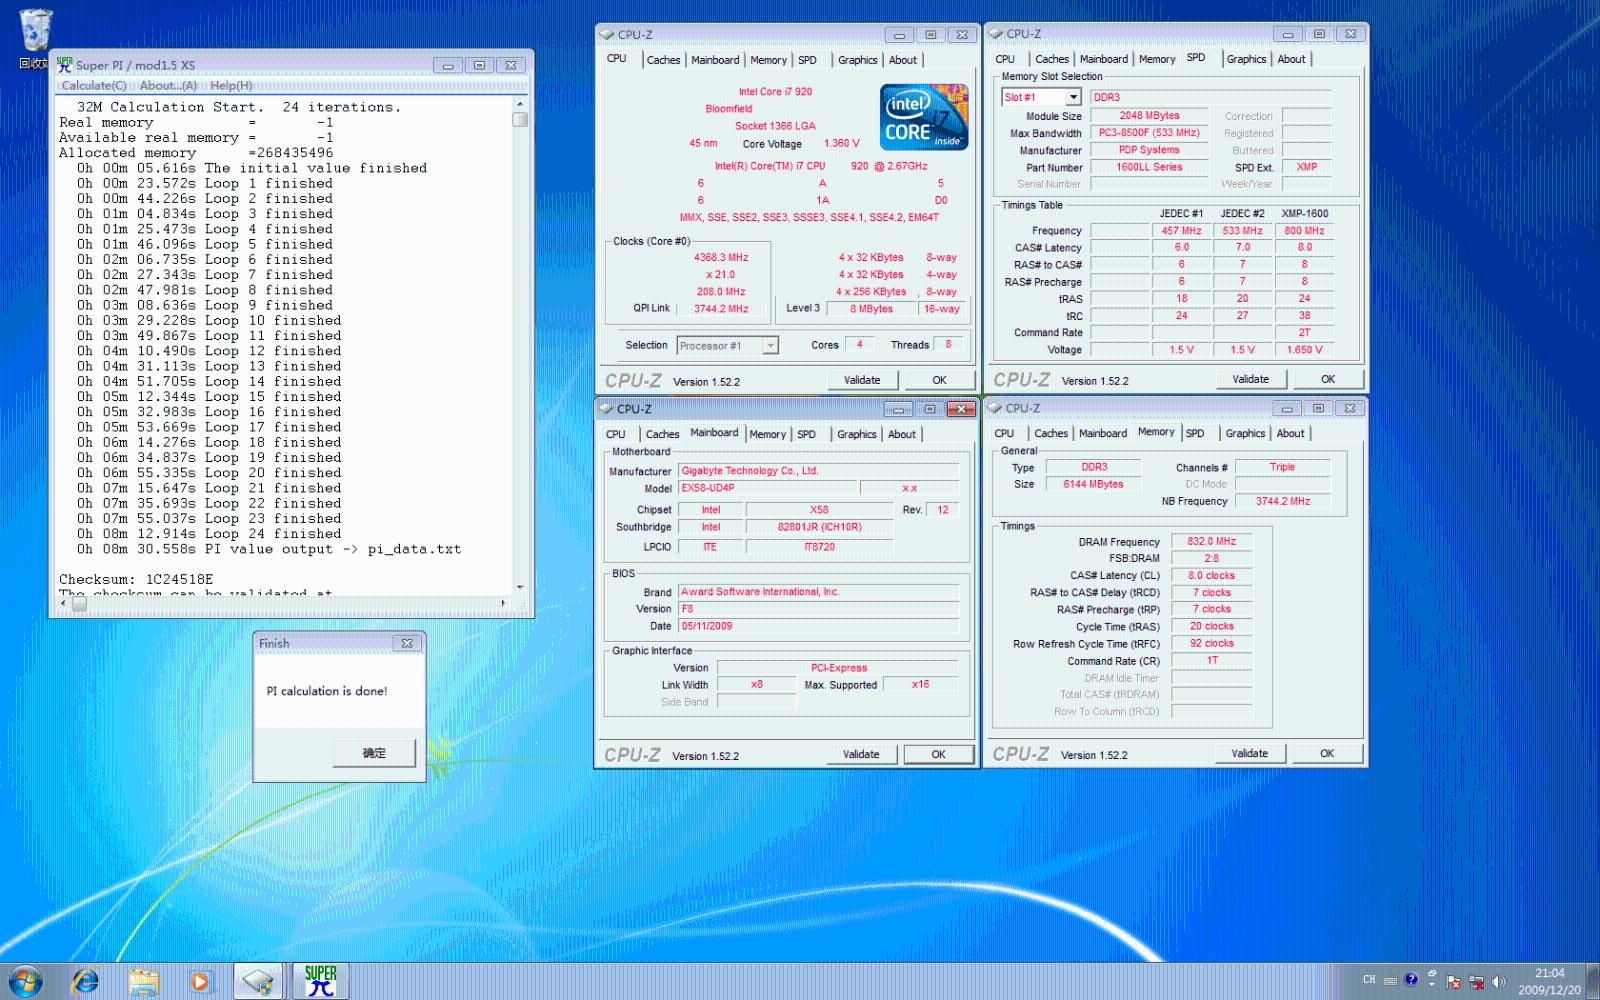Click the network status tray icon

point(1476,983)
